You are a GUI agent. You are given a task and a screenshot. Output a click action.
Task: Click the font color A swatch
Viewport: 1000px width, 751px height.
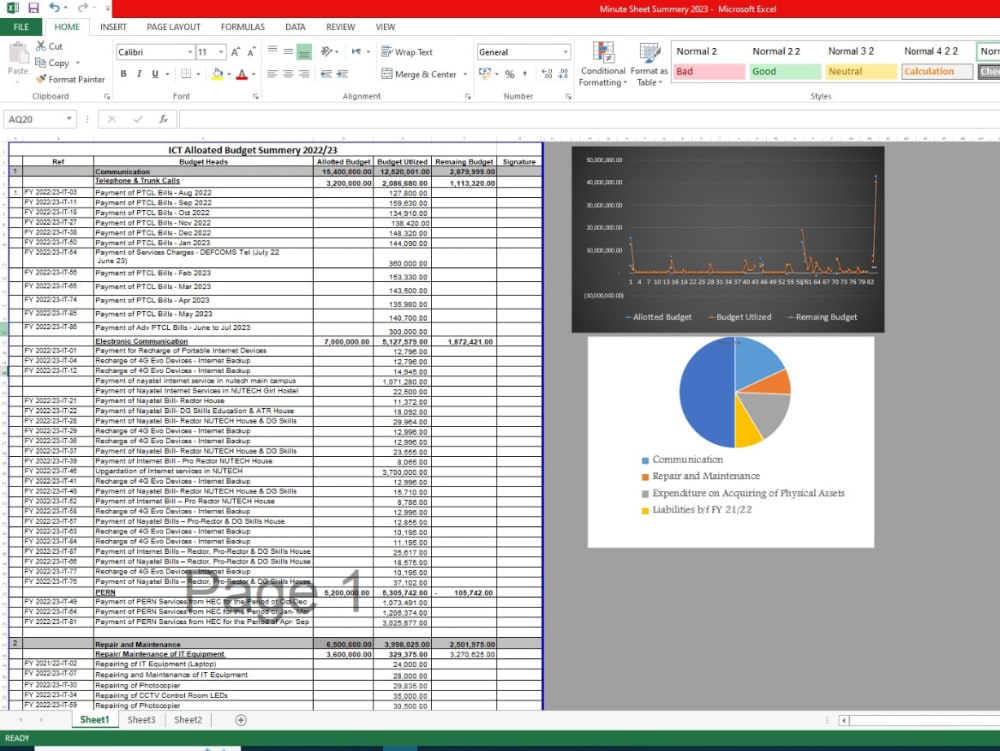click(242, 74)
